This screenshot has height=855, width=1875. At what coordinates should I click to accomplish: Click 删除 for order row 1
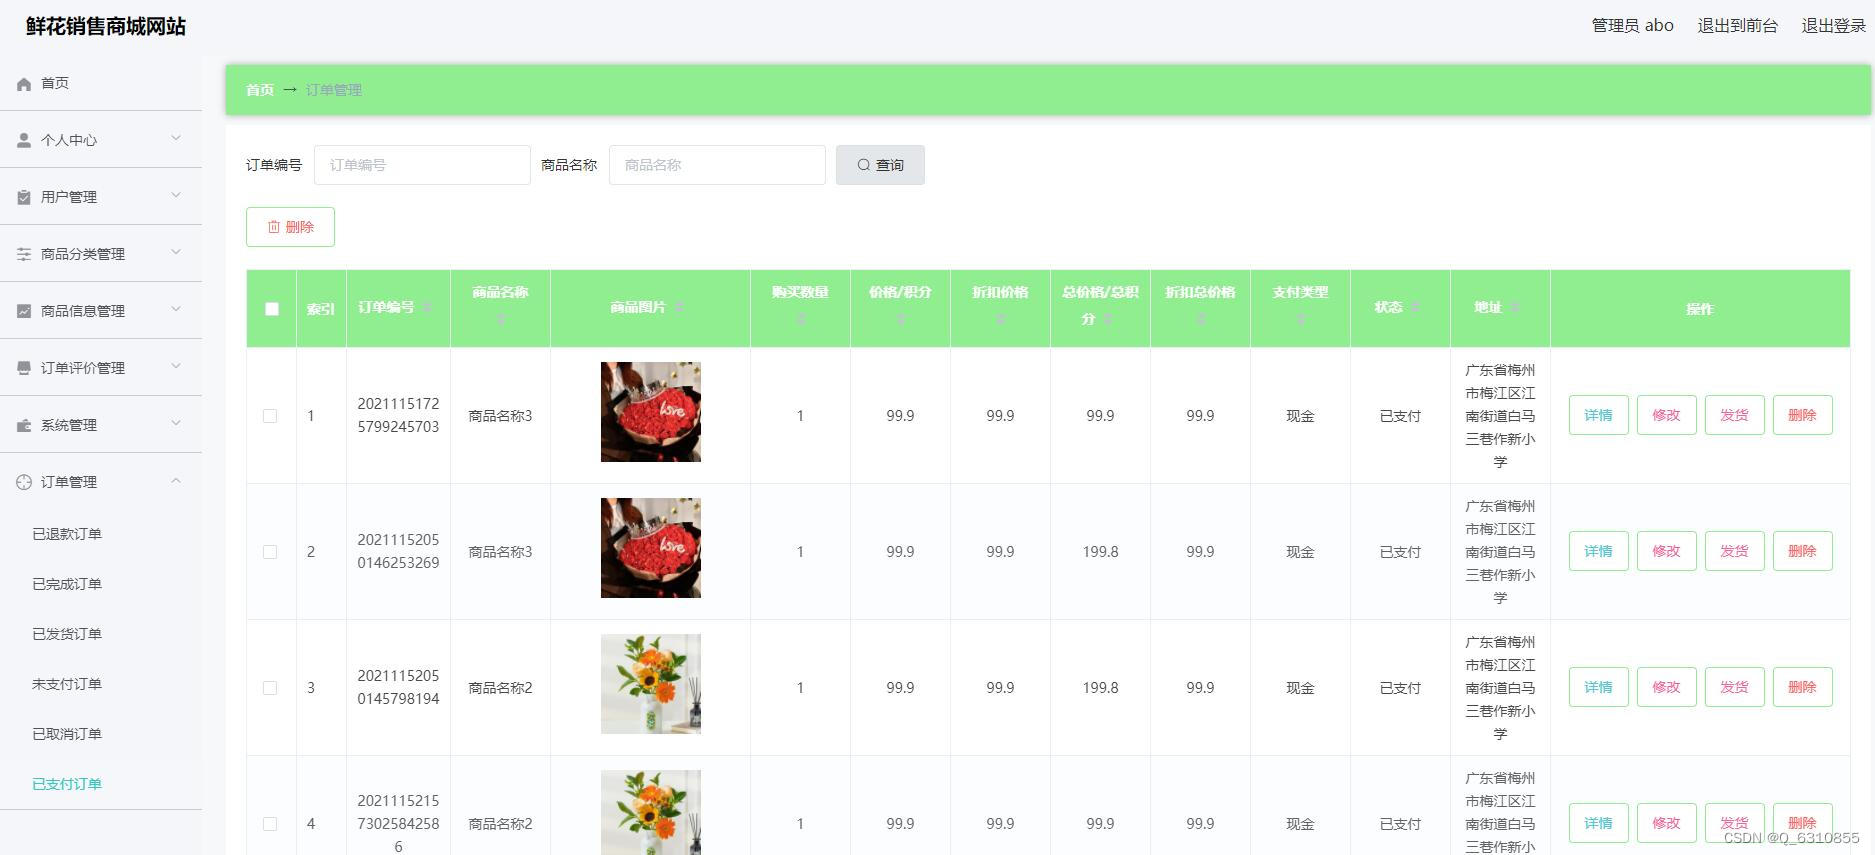click(1802, 415)
